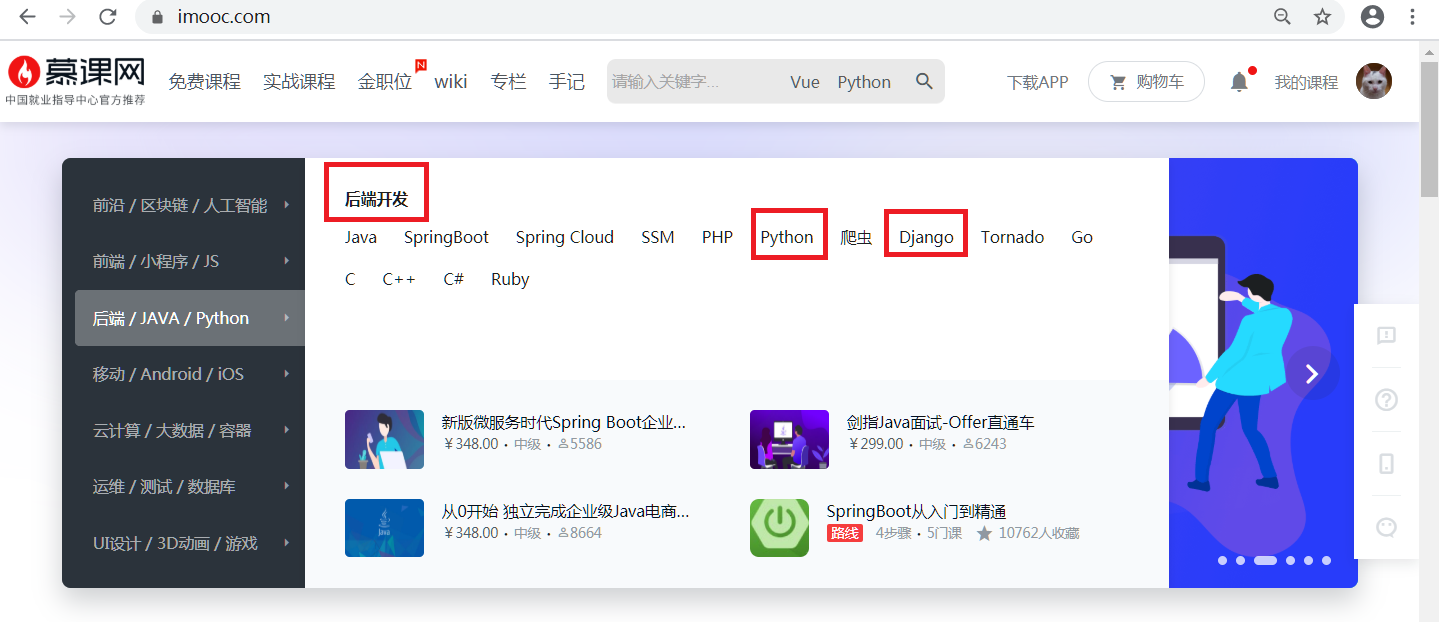
Task: Select the Go topic link
Action: pyautogui.click(x=1082, y=237)
